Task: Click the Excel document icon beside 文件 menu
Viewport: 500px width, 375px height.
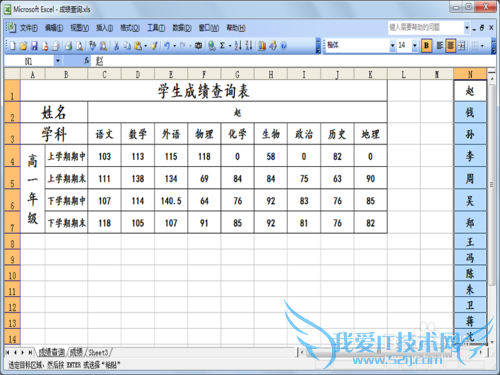Action: 12,28
